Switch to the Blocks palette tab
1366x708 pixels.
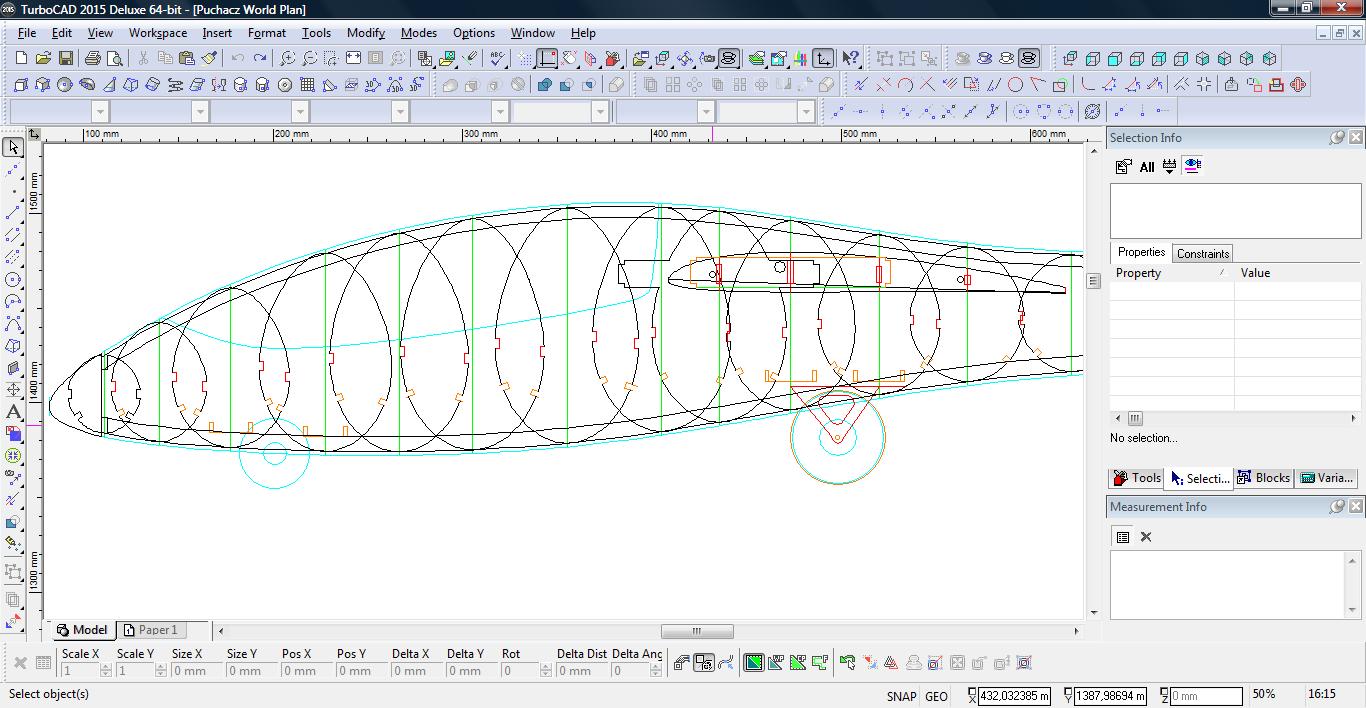click(1264, 478)
